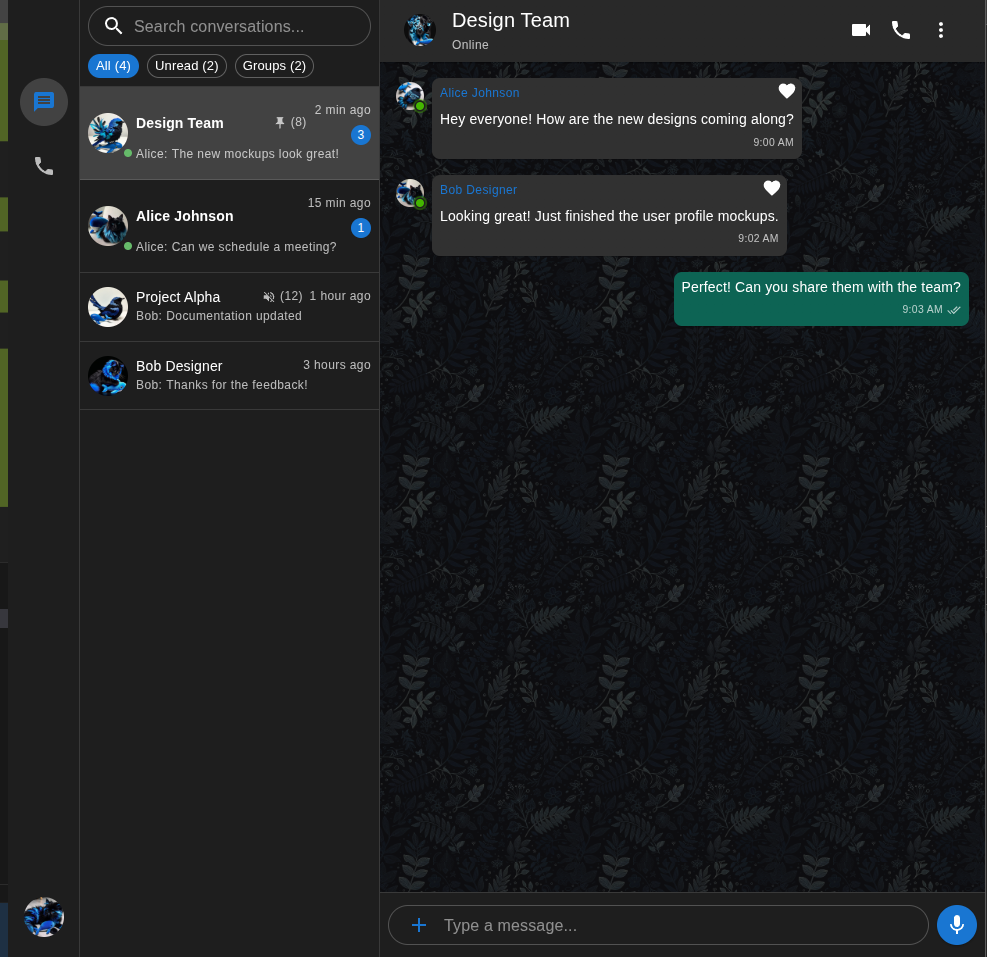Toggle heart reaction on Alice's message
Image resolution: width=987 pixels, height=957 pixels.
point(787,91)
